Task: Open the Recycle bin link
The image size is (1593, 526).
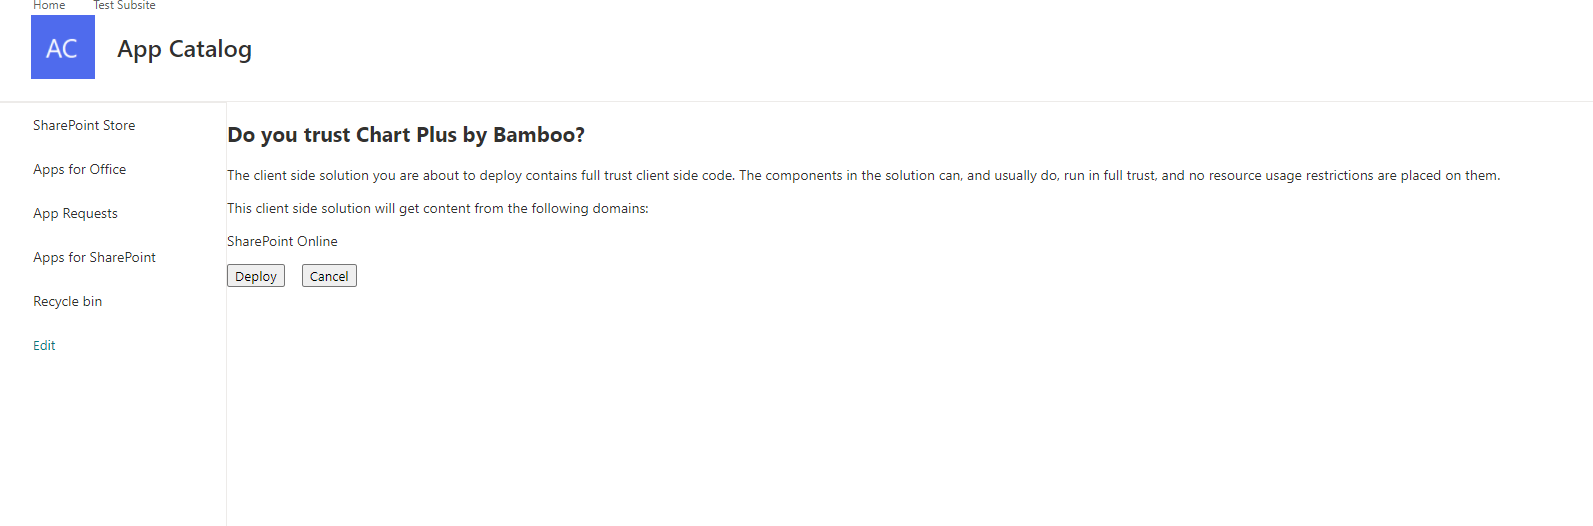Action: (67, 301)
